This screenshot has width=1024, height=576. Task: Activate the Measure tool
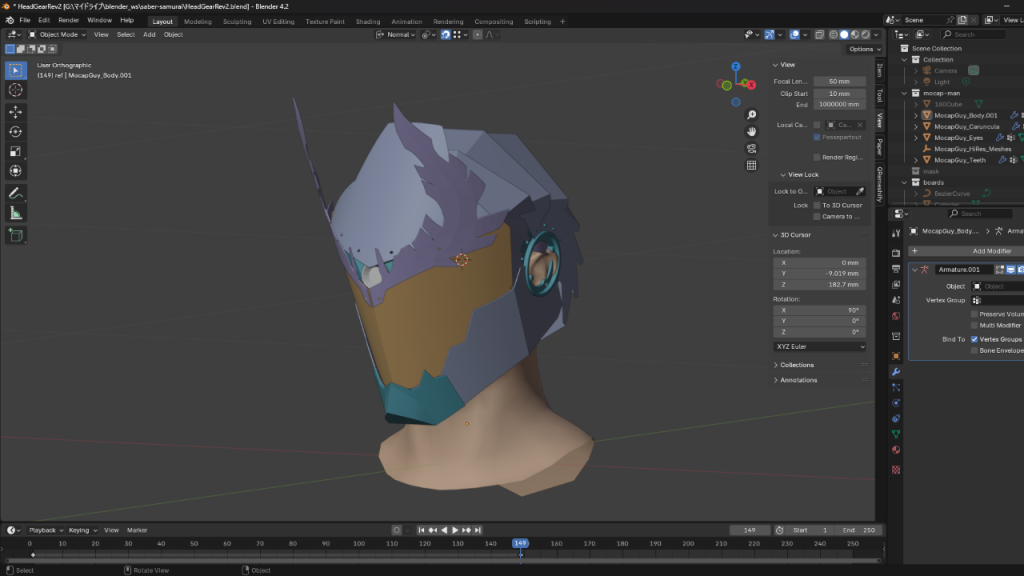click(x=16, y=213)
